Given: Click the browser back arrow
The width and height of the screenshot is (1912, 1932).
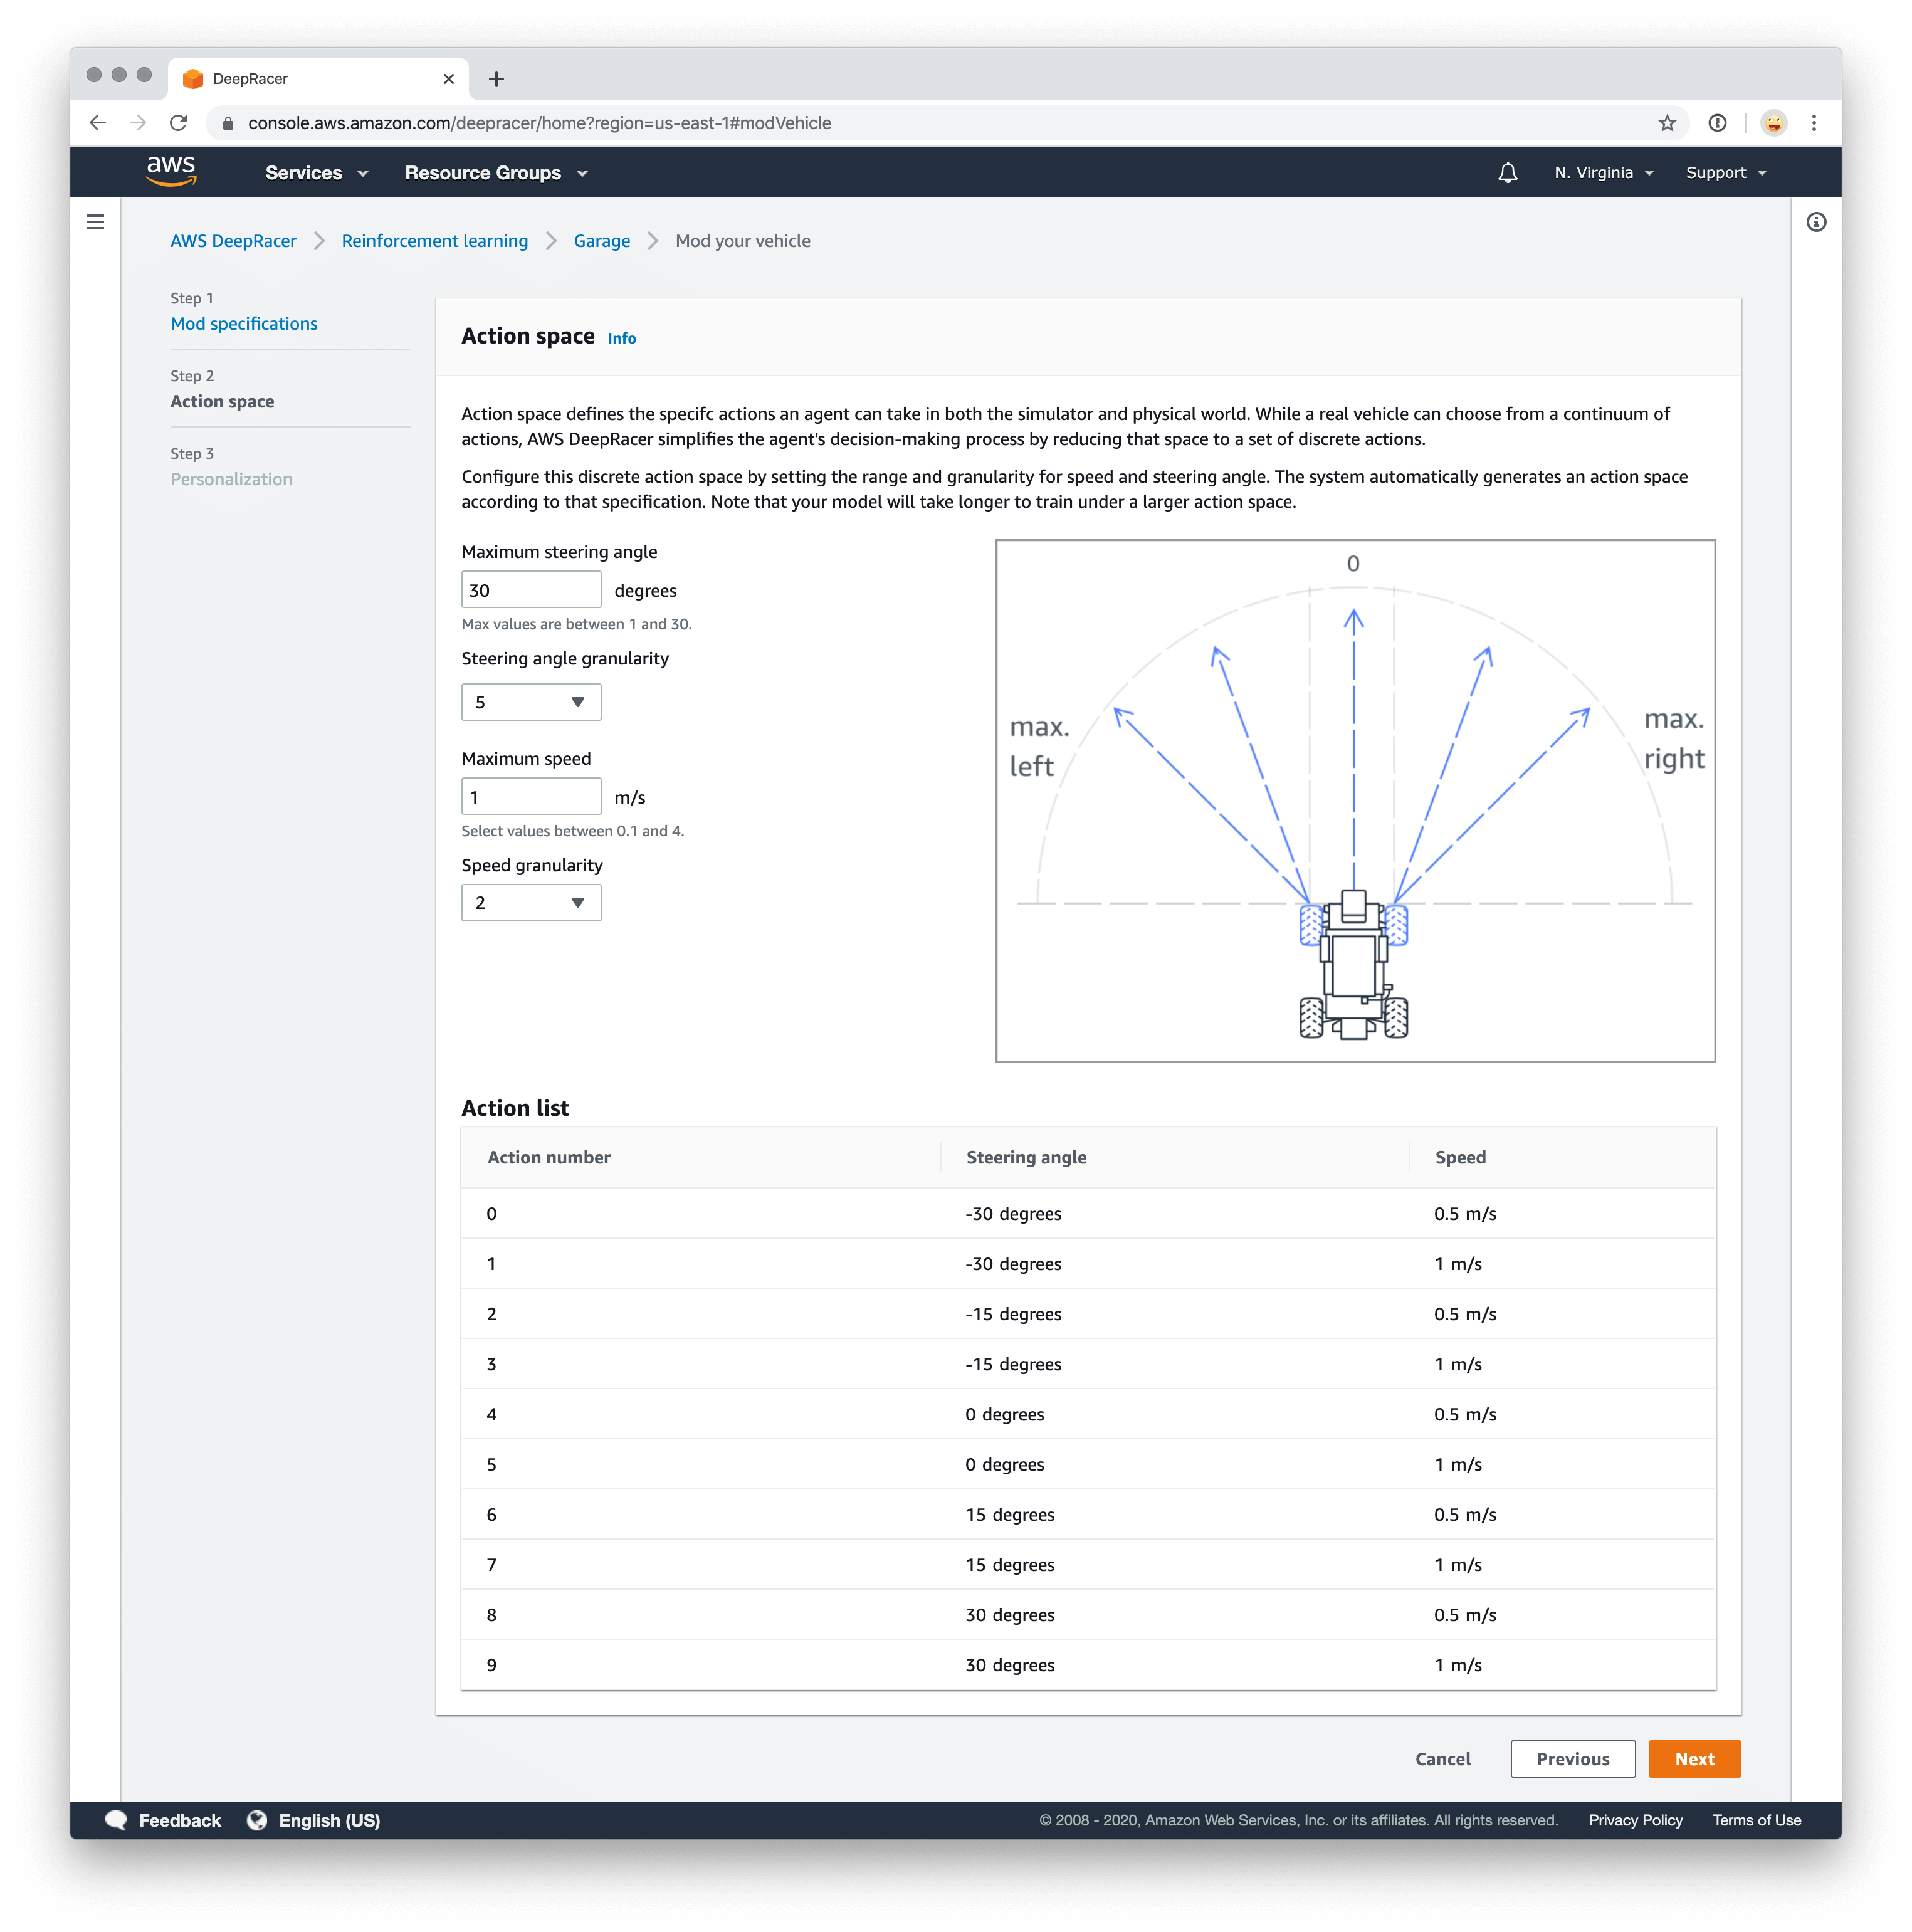Looking at the screenshot, I should coord(97,123).
